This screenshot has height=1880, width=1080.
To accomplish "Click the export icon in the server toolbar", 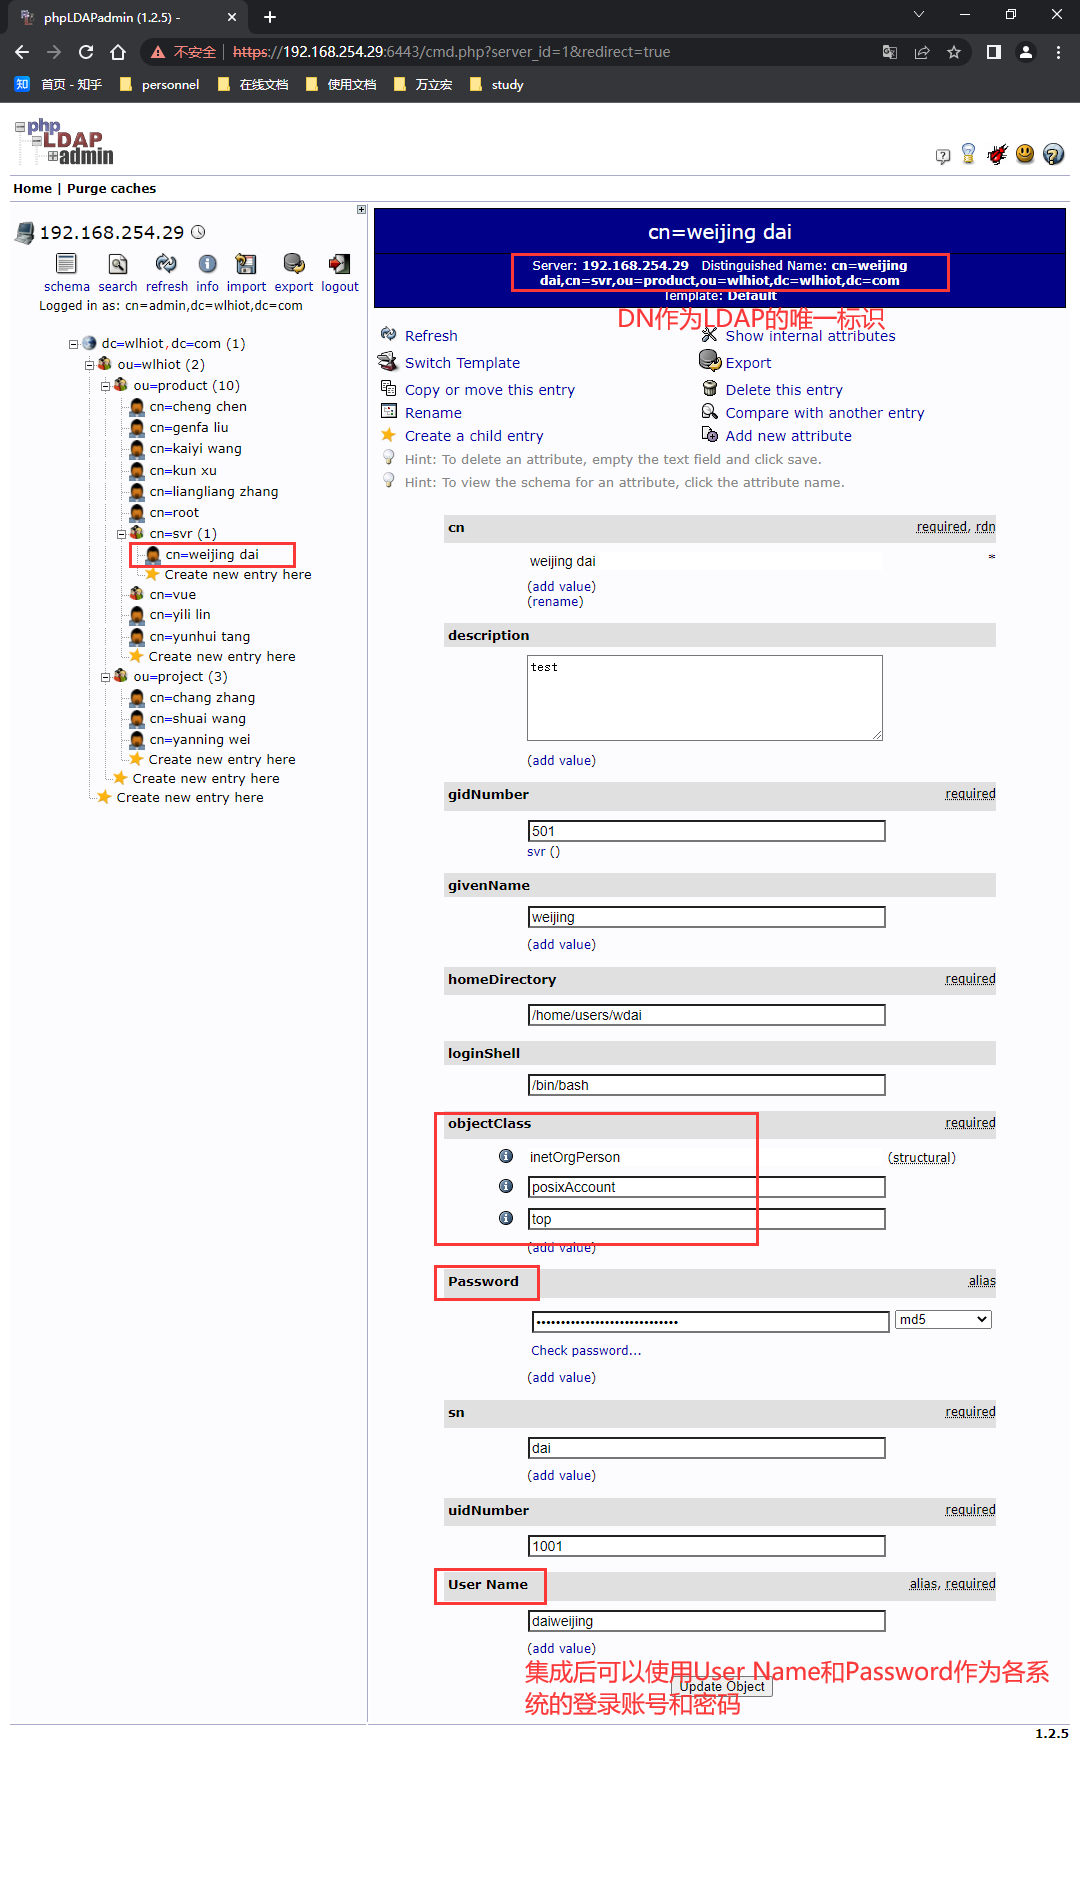I will click(x=294, y=264).
